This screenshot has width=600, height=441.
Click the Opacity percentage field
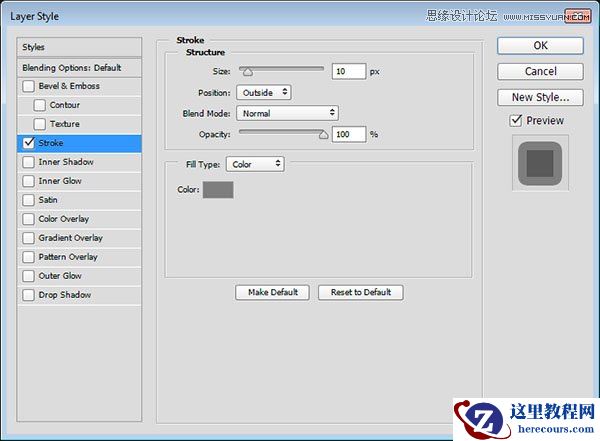349,134
